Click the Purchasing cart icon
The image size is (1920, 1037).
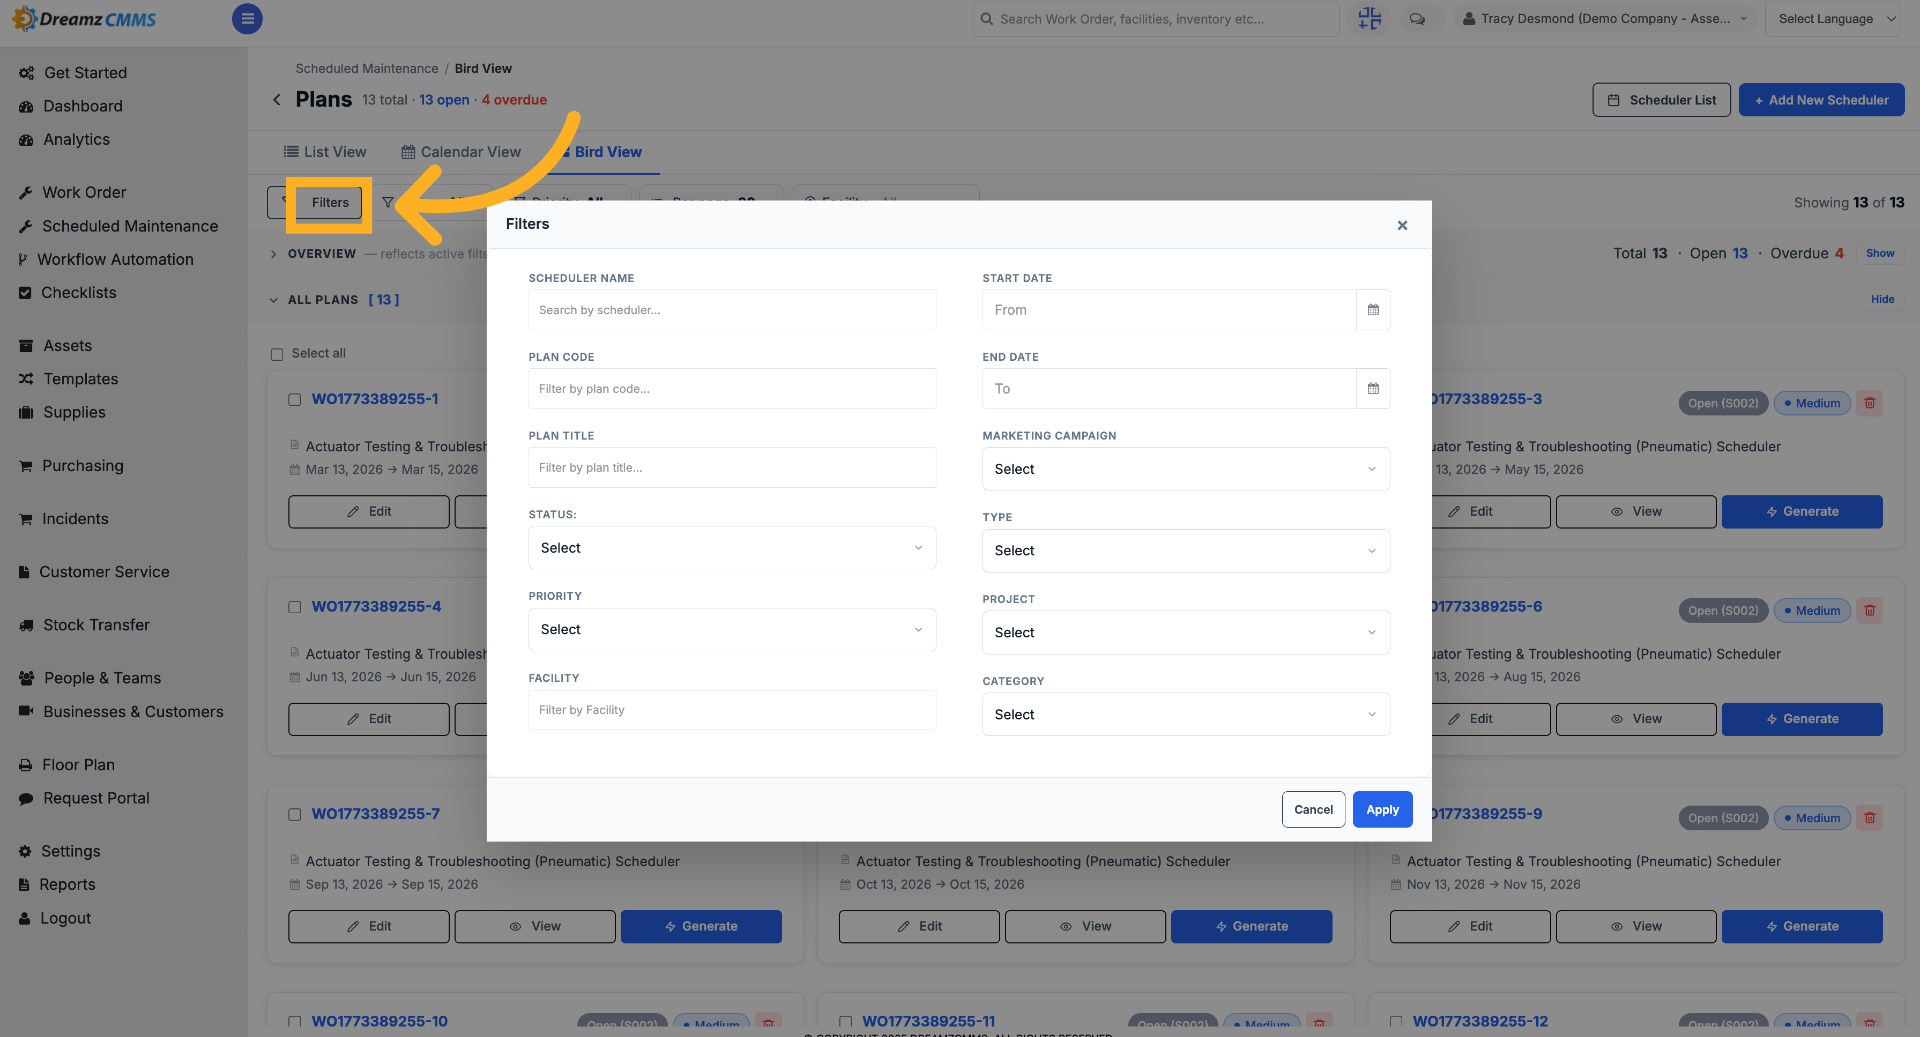[26, 466]
